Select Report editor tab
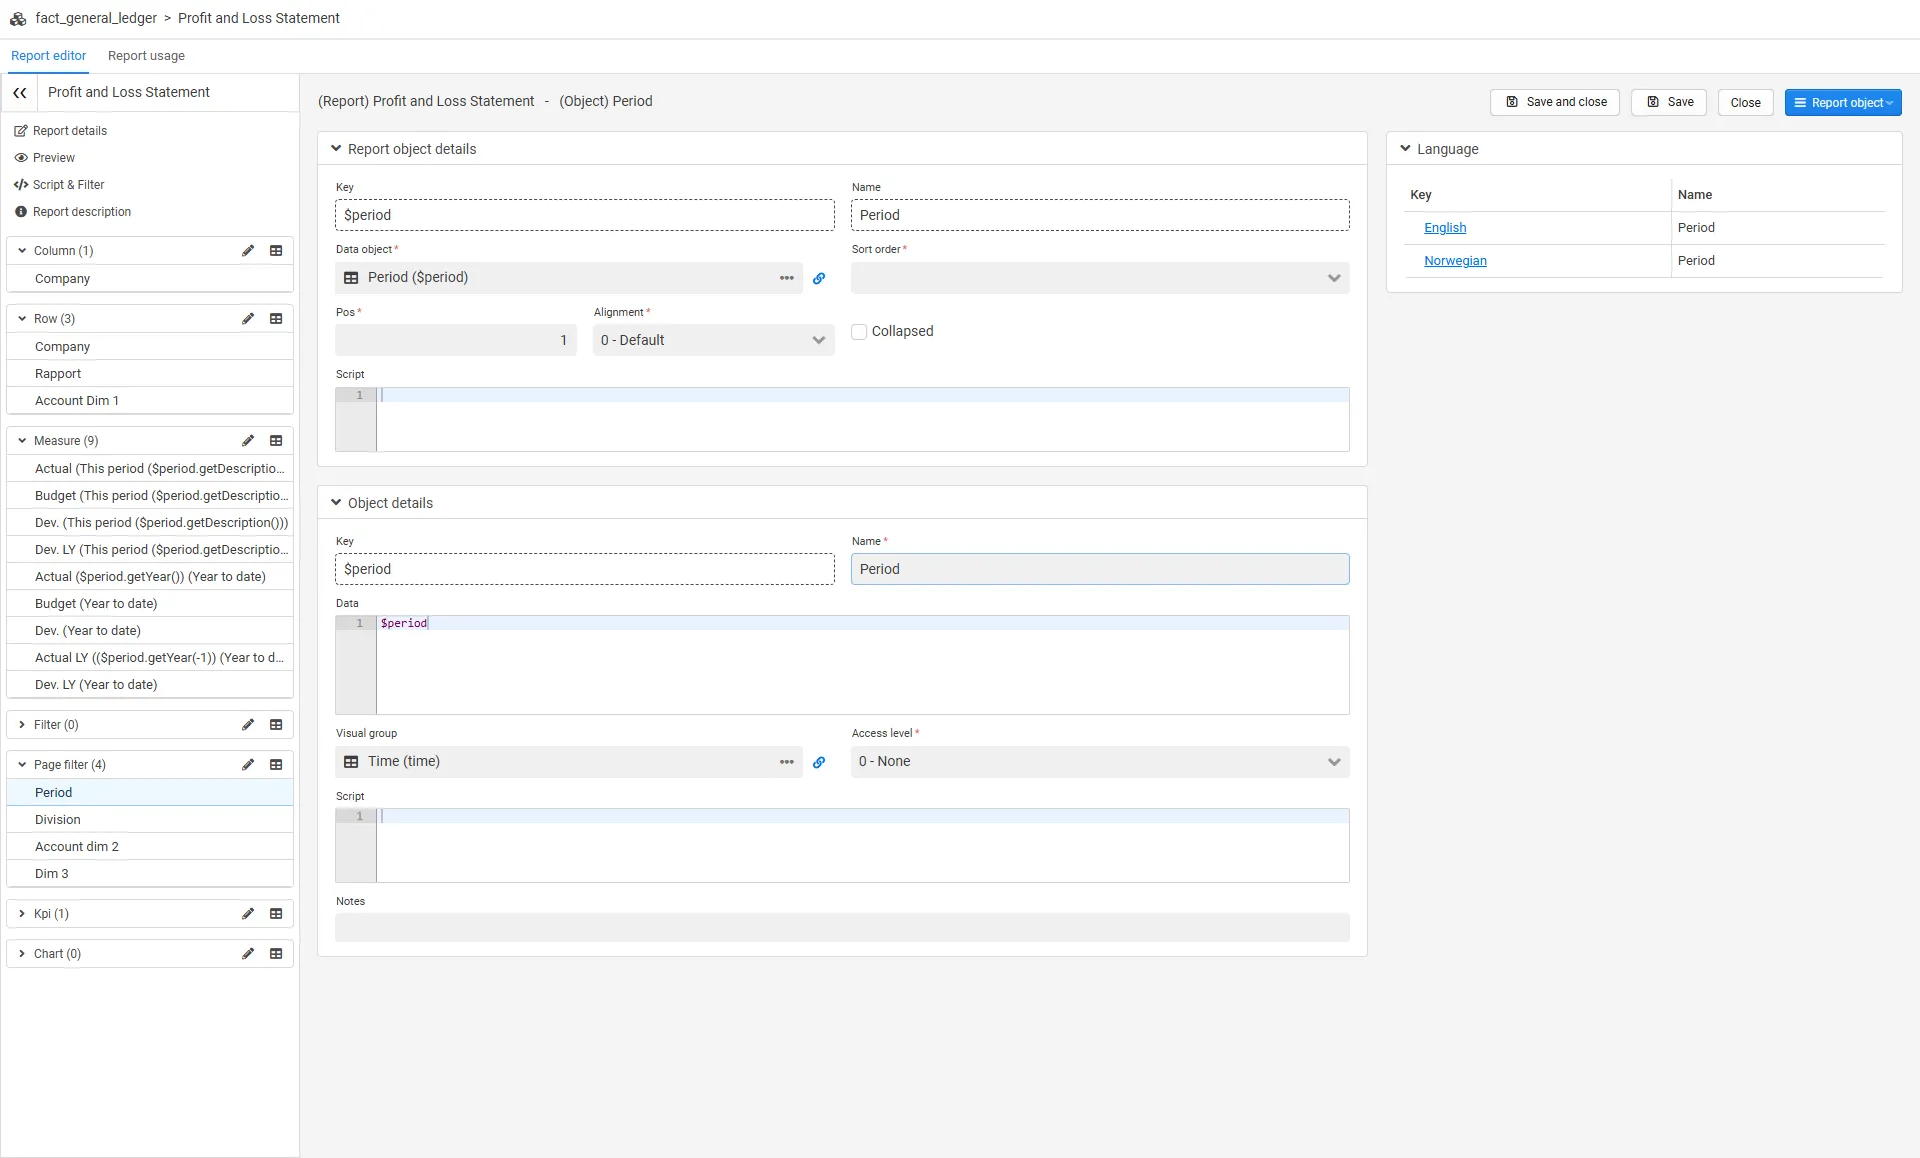The width and height of the screenshot is (1920, 1158). pyautogui.click(x=48, y=56)
